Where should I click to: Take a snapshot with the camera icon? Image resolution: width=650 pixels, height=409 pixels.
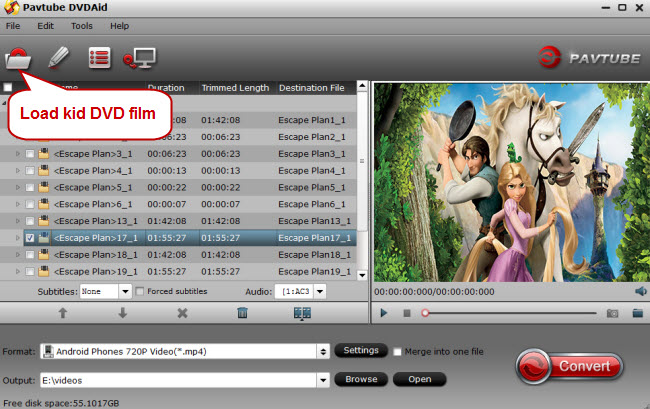[612, 313]
